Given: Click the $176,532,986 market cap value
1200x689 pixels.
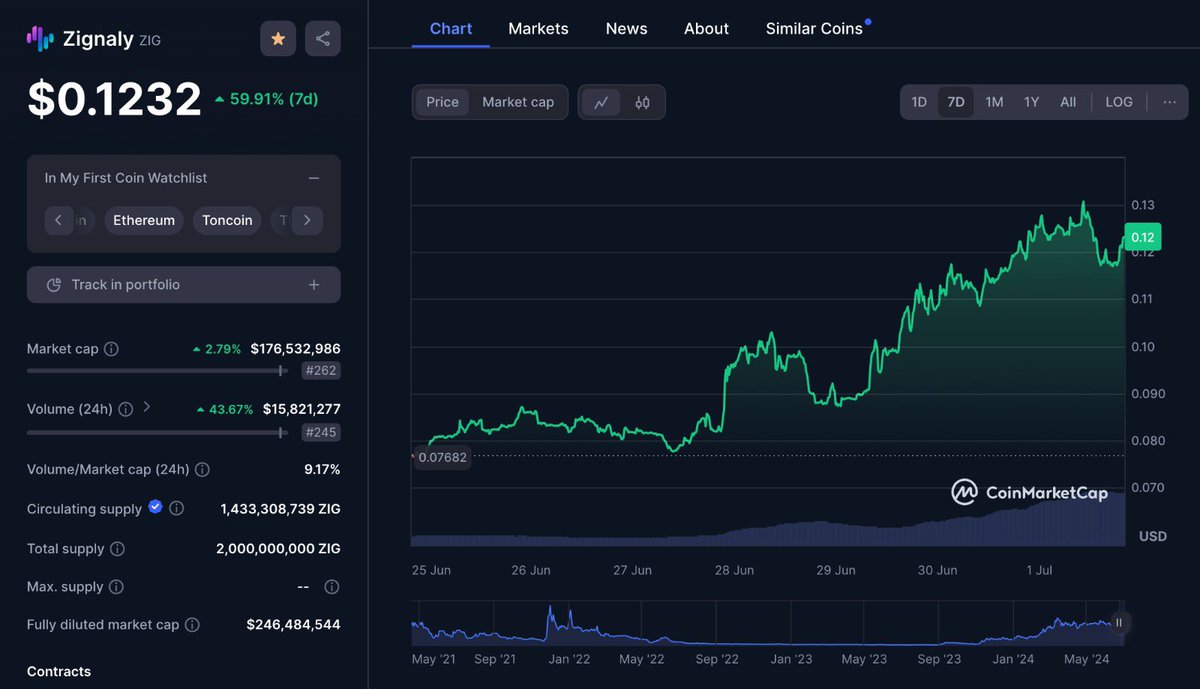Looking at the screenshot, I should pos(295,349).
